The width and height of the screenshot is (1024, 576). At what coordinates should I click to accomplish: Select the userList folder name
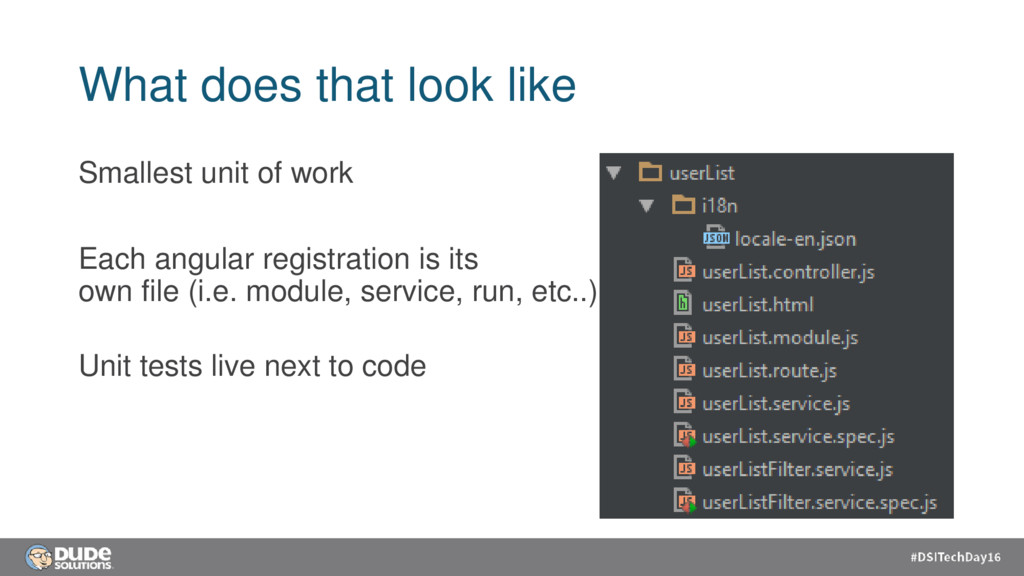pos(702,173)
